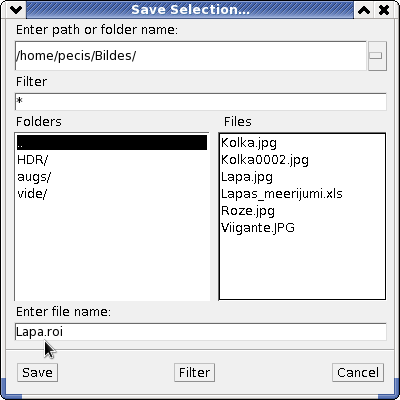Select file Kolka.jpg
This screenshot has width=400, height=400.
pos(249,143)
